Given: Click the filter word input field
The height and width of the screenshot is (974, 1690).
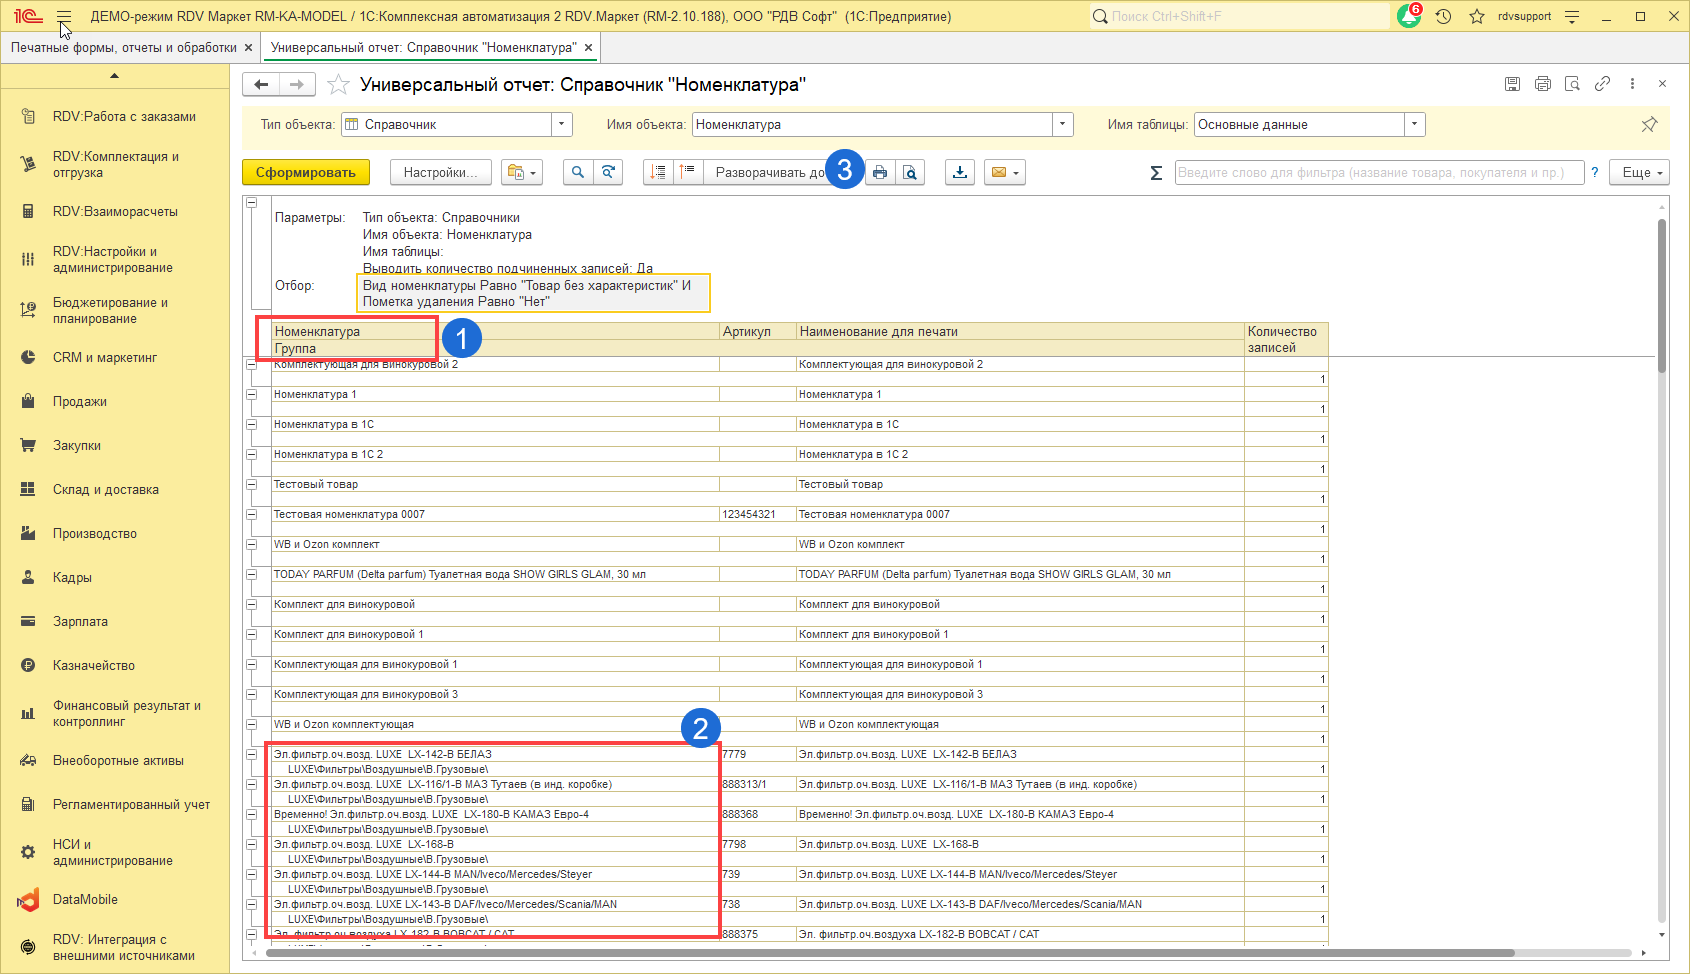Looking at the screenshot, I should point(1378,172).
